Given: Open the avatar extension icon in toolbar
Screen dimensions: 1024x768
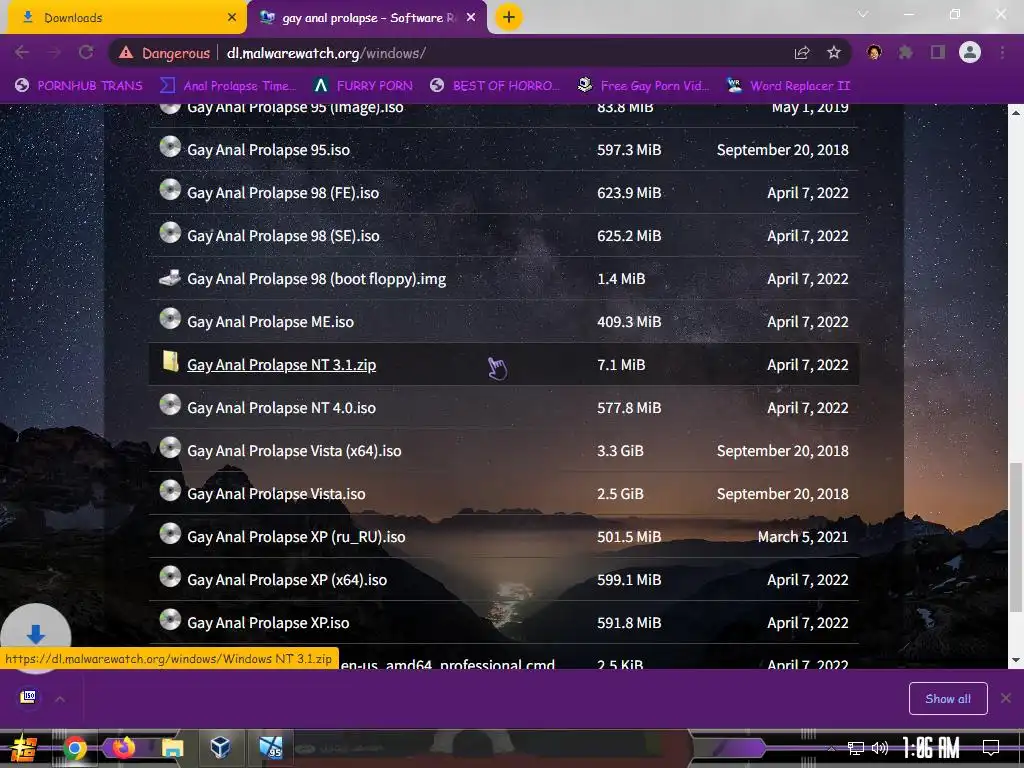Looking at the screenshot, I should 874,52.
